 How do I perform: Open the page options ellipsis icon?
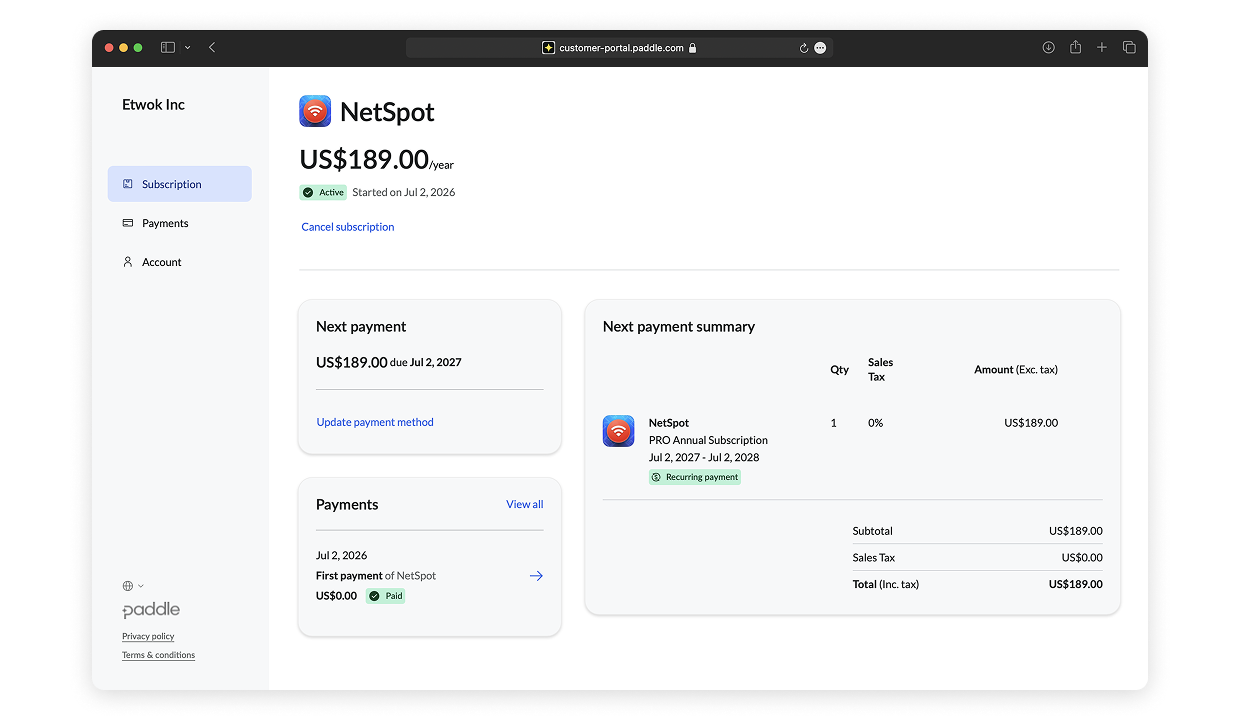820,47
